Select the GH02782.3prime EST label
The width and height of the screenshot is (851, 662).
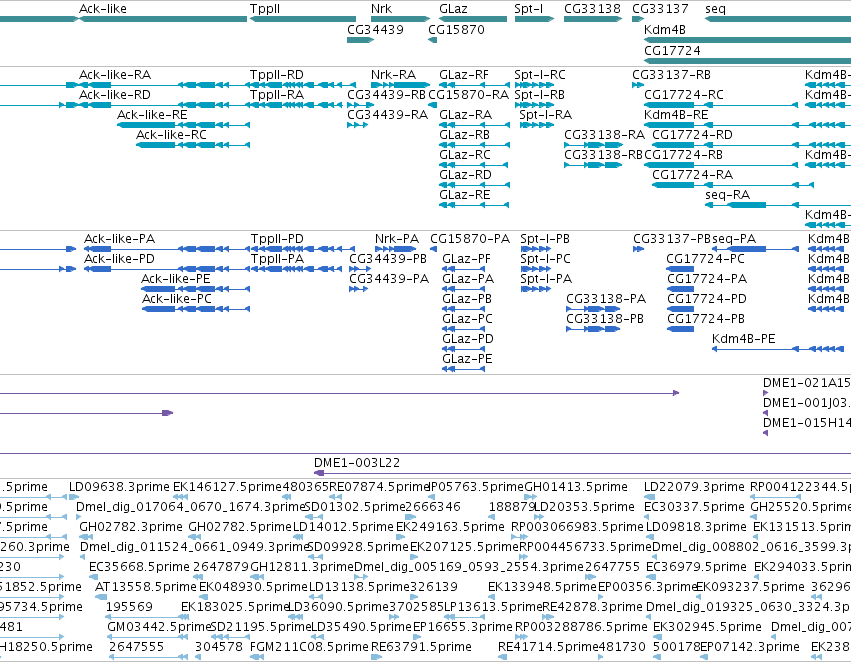[131, 527]
